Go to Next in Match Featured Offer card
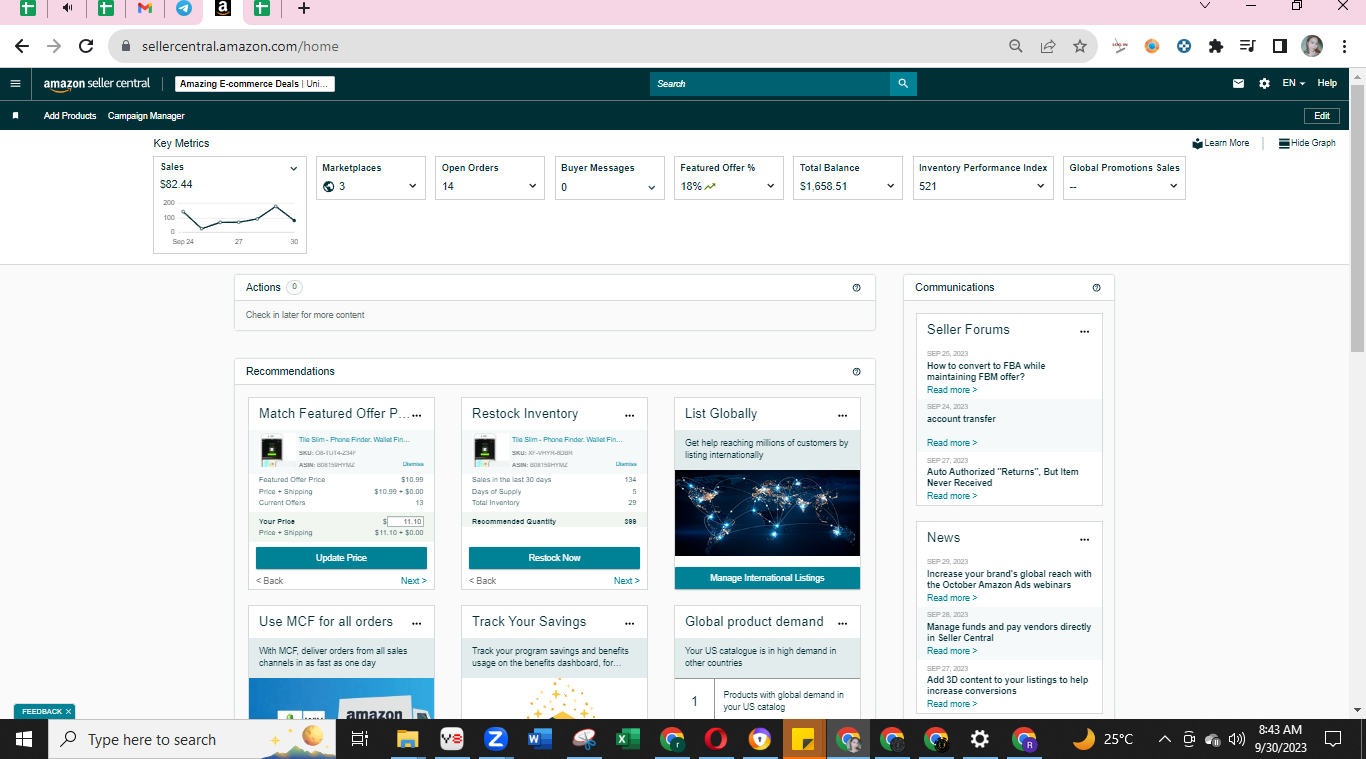Image resolution: width=1366 pixels, height=759 pixels. (x=414, y=581)
